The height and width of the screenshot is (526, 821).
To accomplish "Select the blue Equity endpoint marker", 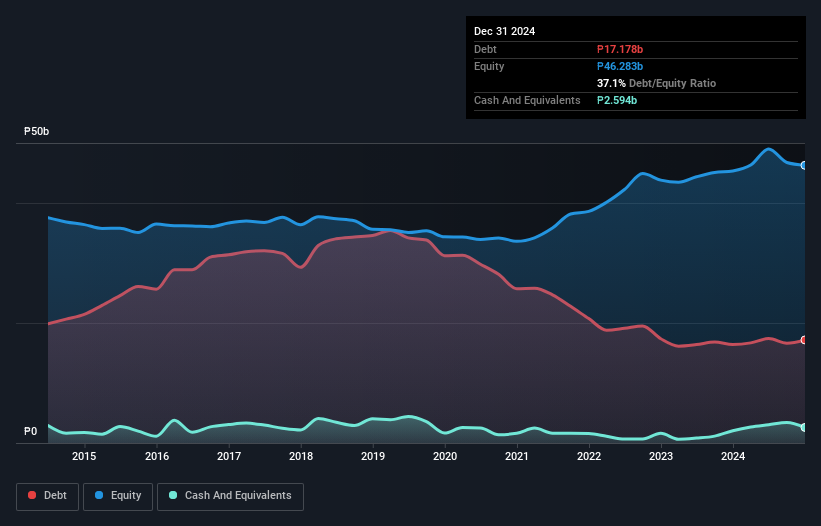I will point(804,165).
